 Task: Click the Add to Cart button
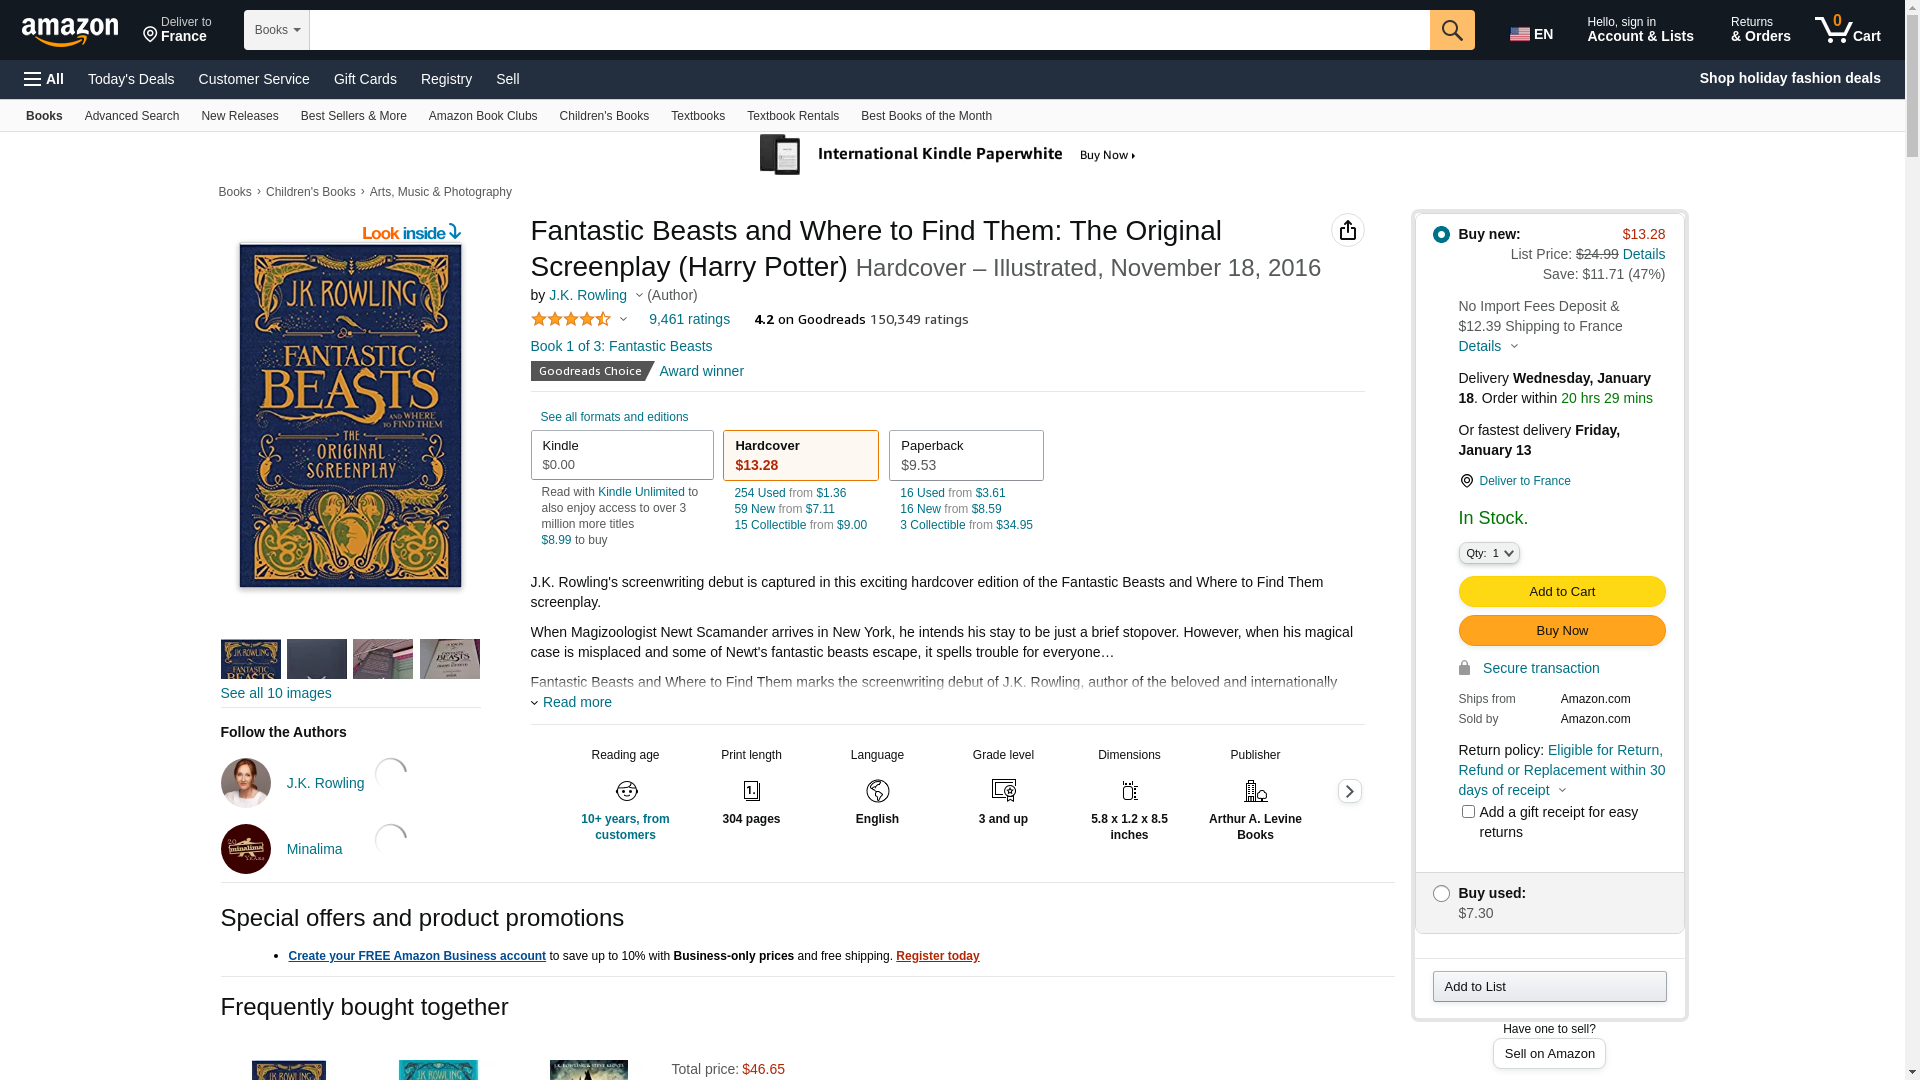click(1562, 591)
